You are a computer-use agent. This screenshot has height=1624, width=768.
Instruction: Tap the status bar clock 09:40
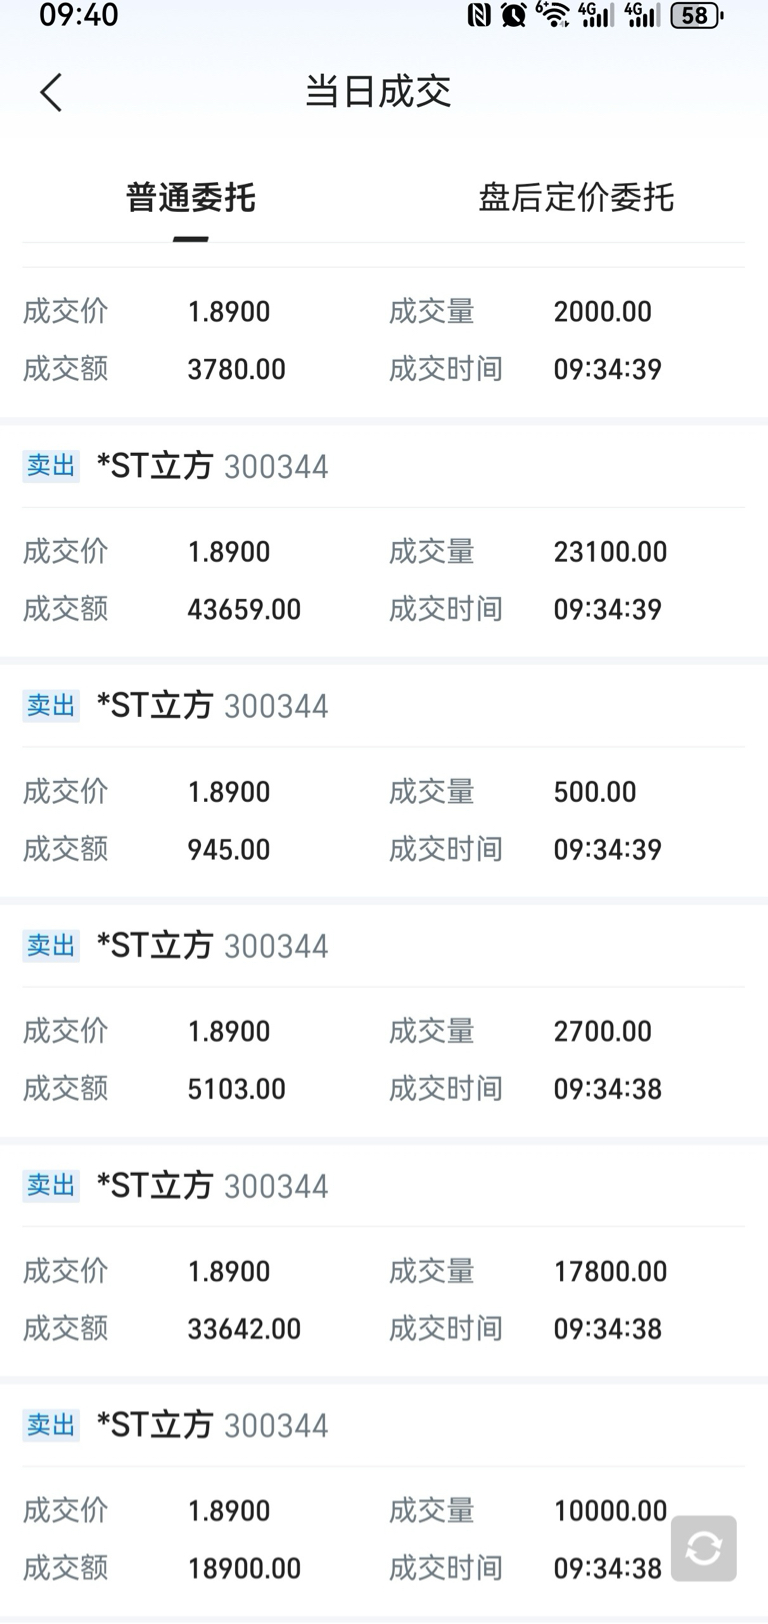coord(78,15)
